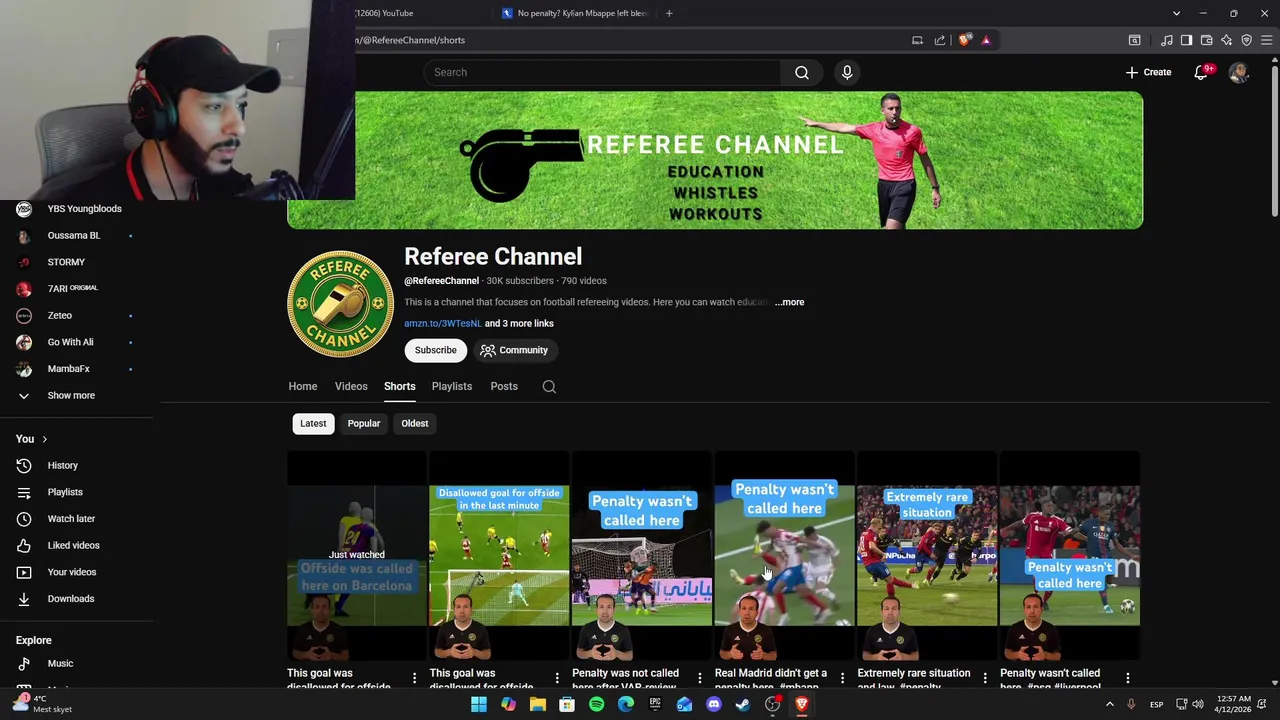Image resolution: width=1280 pixels, height=720 pixels.
Task: Show hidden system tray icons chevron
Action: tap(1109, 704)
